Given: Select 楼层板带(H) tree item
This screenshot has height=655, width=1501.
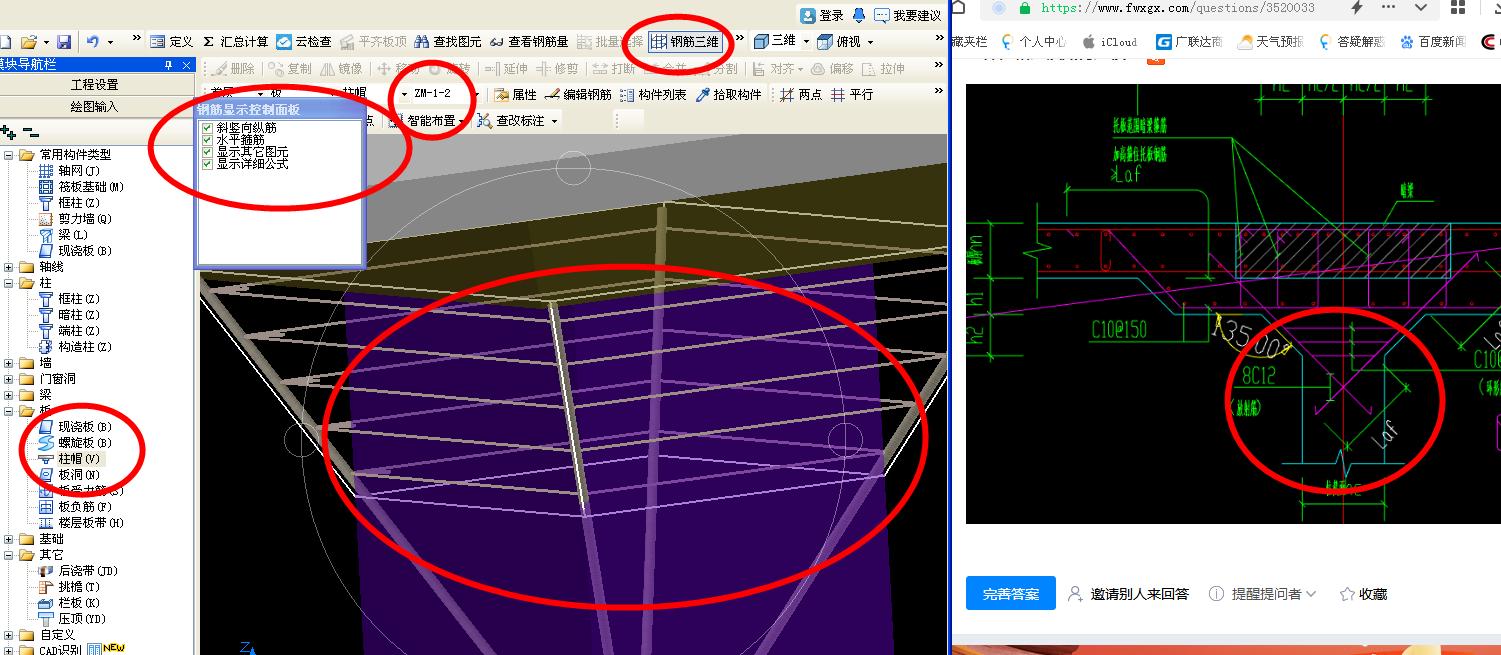Looking at the screenshot, I should 81,523.
